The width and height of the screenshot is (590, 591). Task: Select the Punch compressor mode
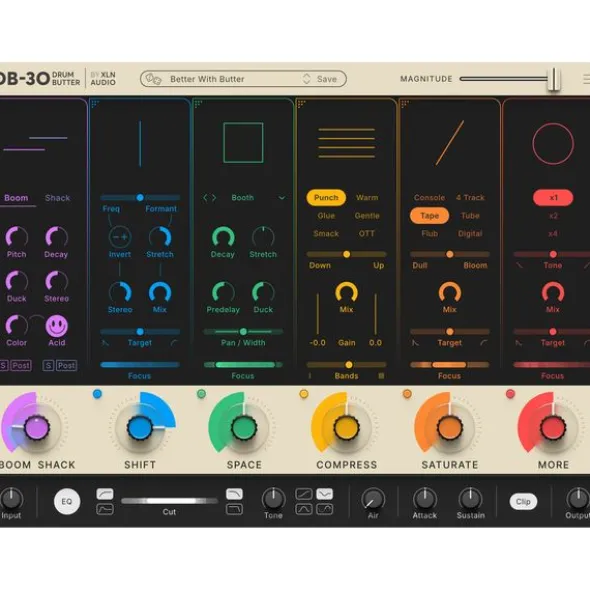[x=326, y=198]
